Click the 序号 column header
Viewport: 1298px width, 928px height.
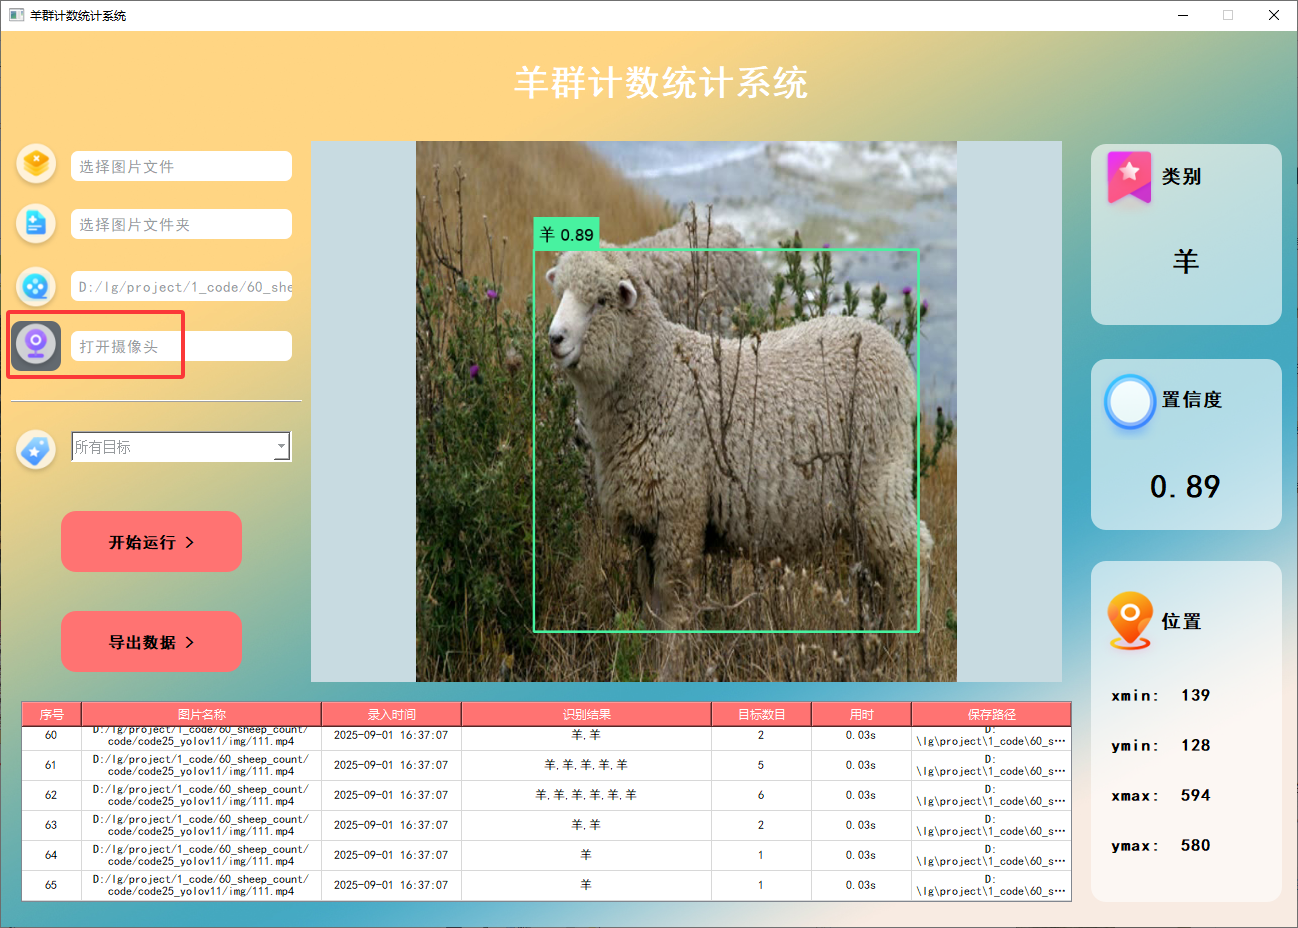(x=51, y=714)
